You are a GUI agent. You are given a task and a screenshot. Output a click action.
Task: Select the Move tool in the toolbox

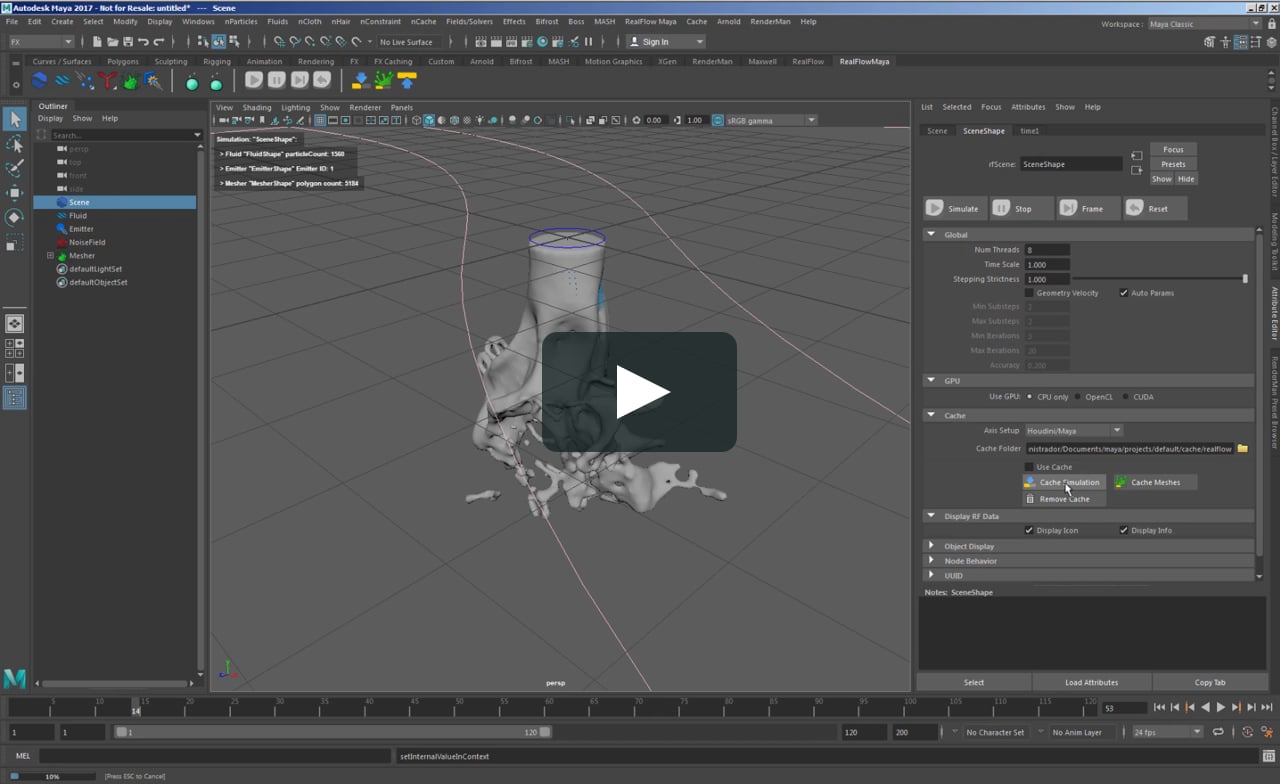click(14, 192)
